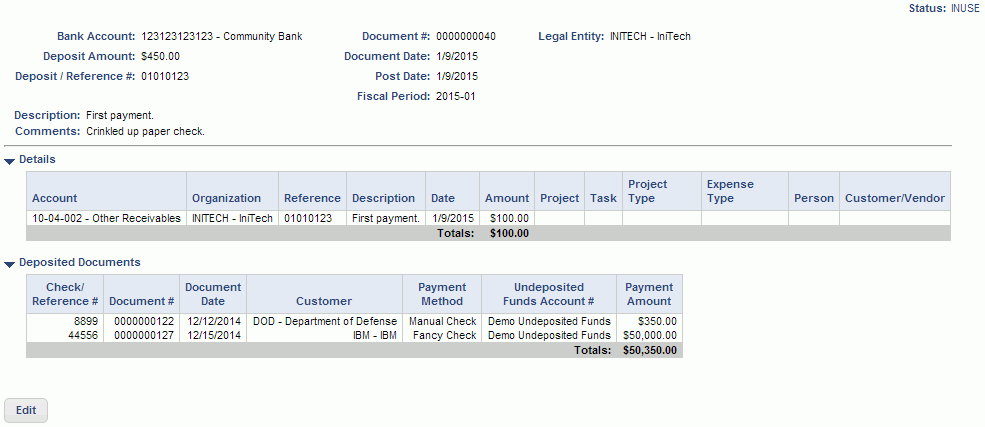The image size is (985, 427).
Task: Click the Task column header
Action: (603, 198)
